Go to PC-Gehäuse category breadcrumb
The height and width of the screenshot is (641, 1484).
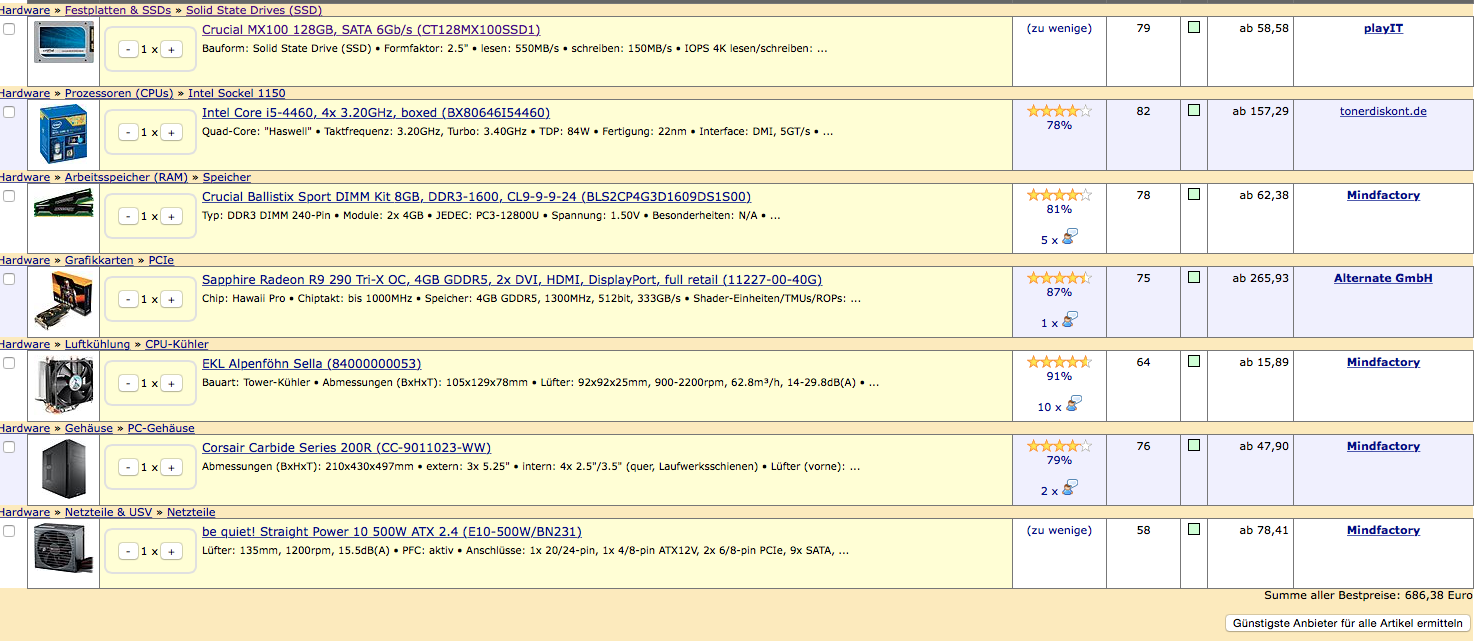[x=161, y=428]
